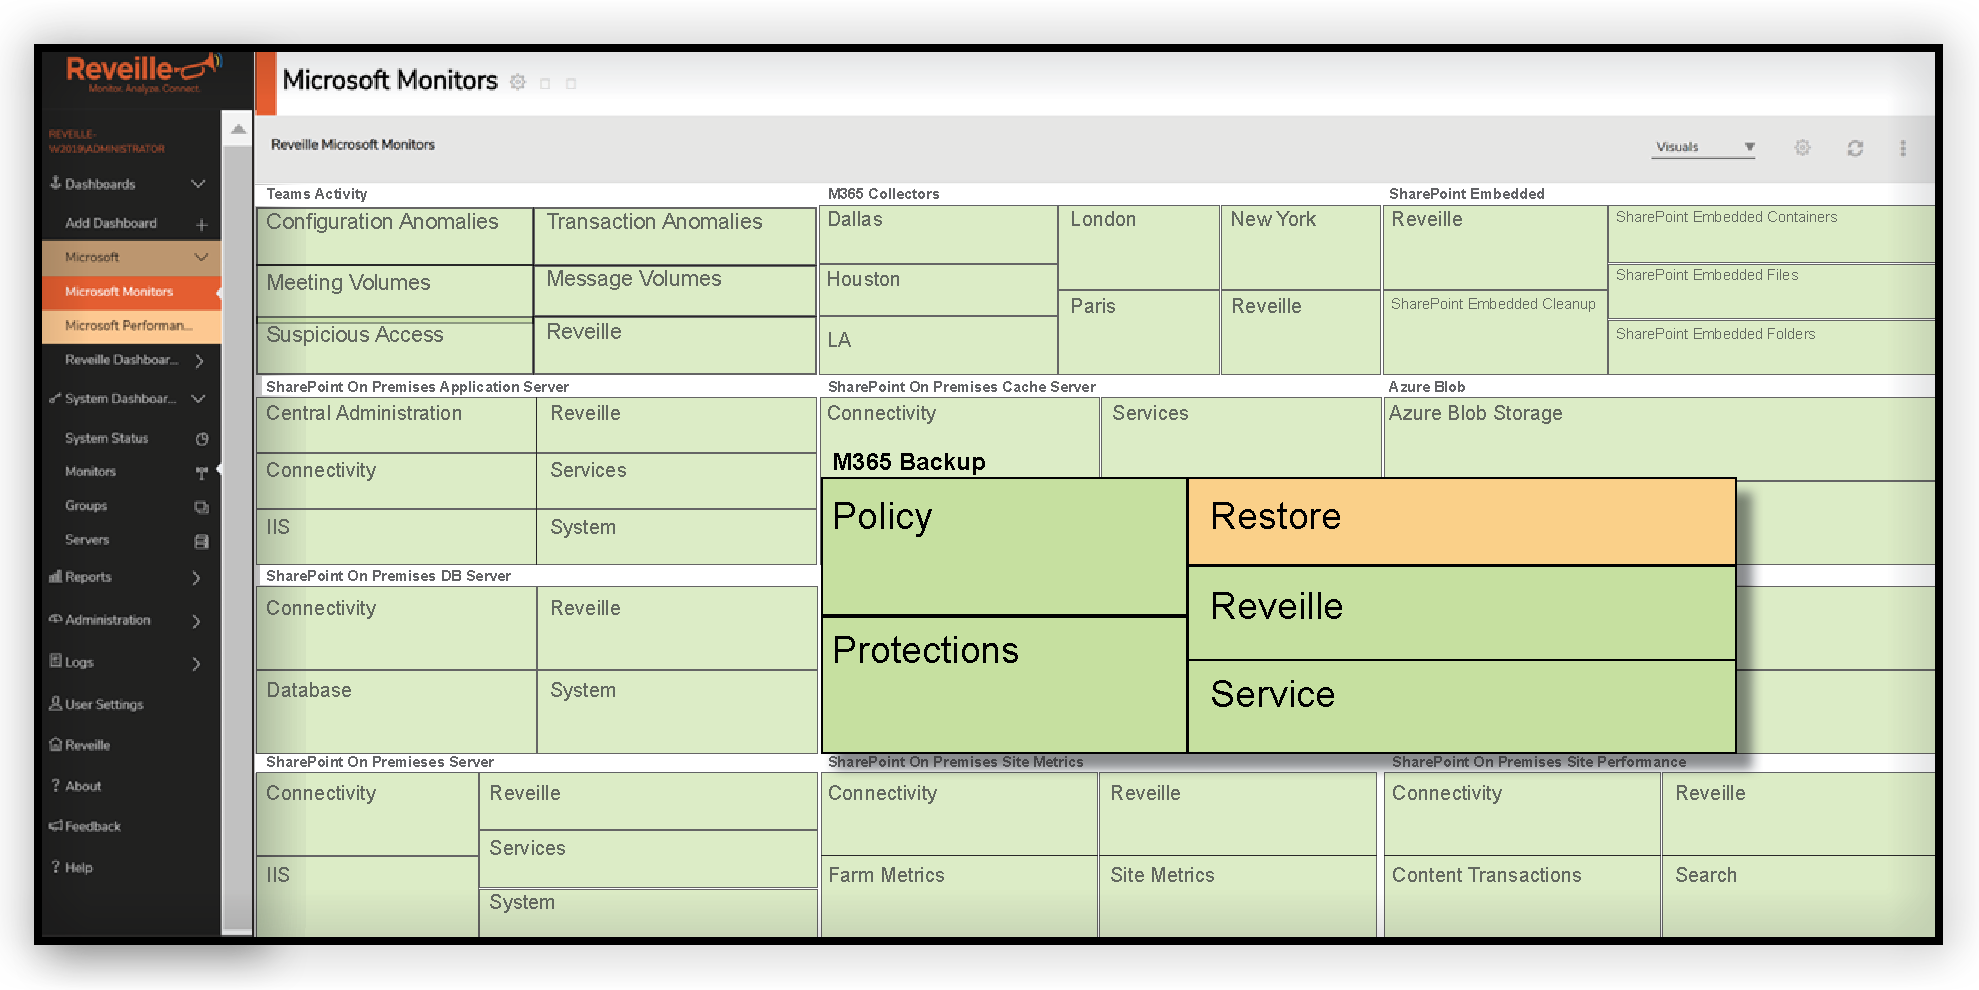Open Transaction Anomalies tile
Viewport: 1979px width, 990px height.
coord(676,236)
